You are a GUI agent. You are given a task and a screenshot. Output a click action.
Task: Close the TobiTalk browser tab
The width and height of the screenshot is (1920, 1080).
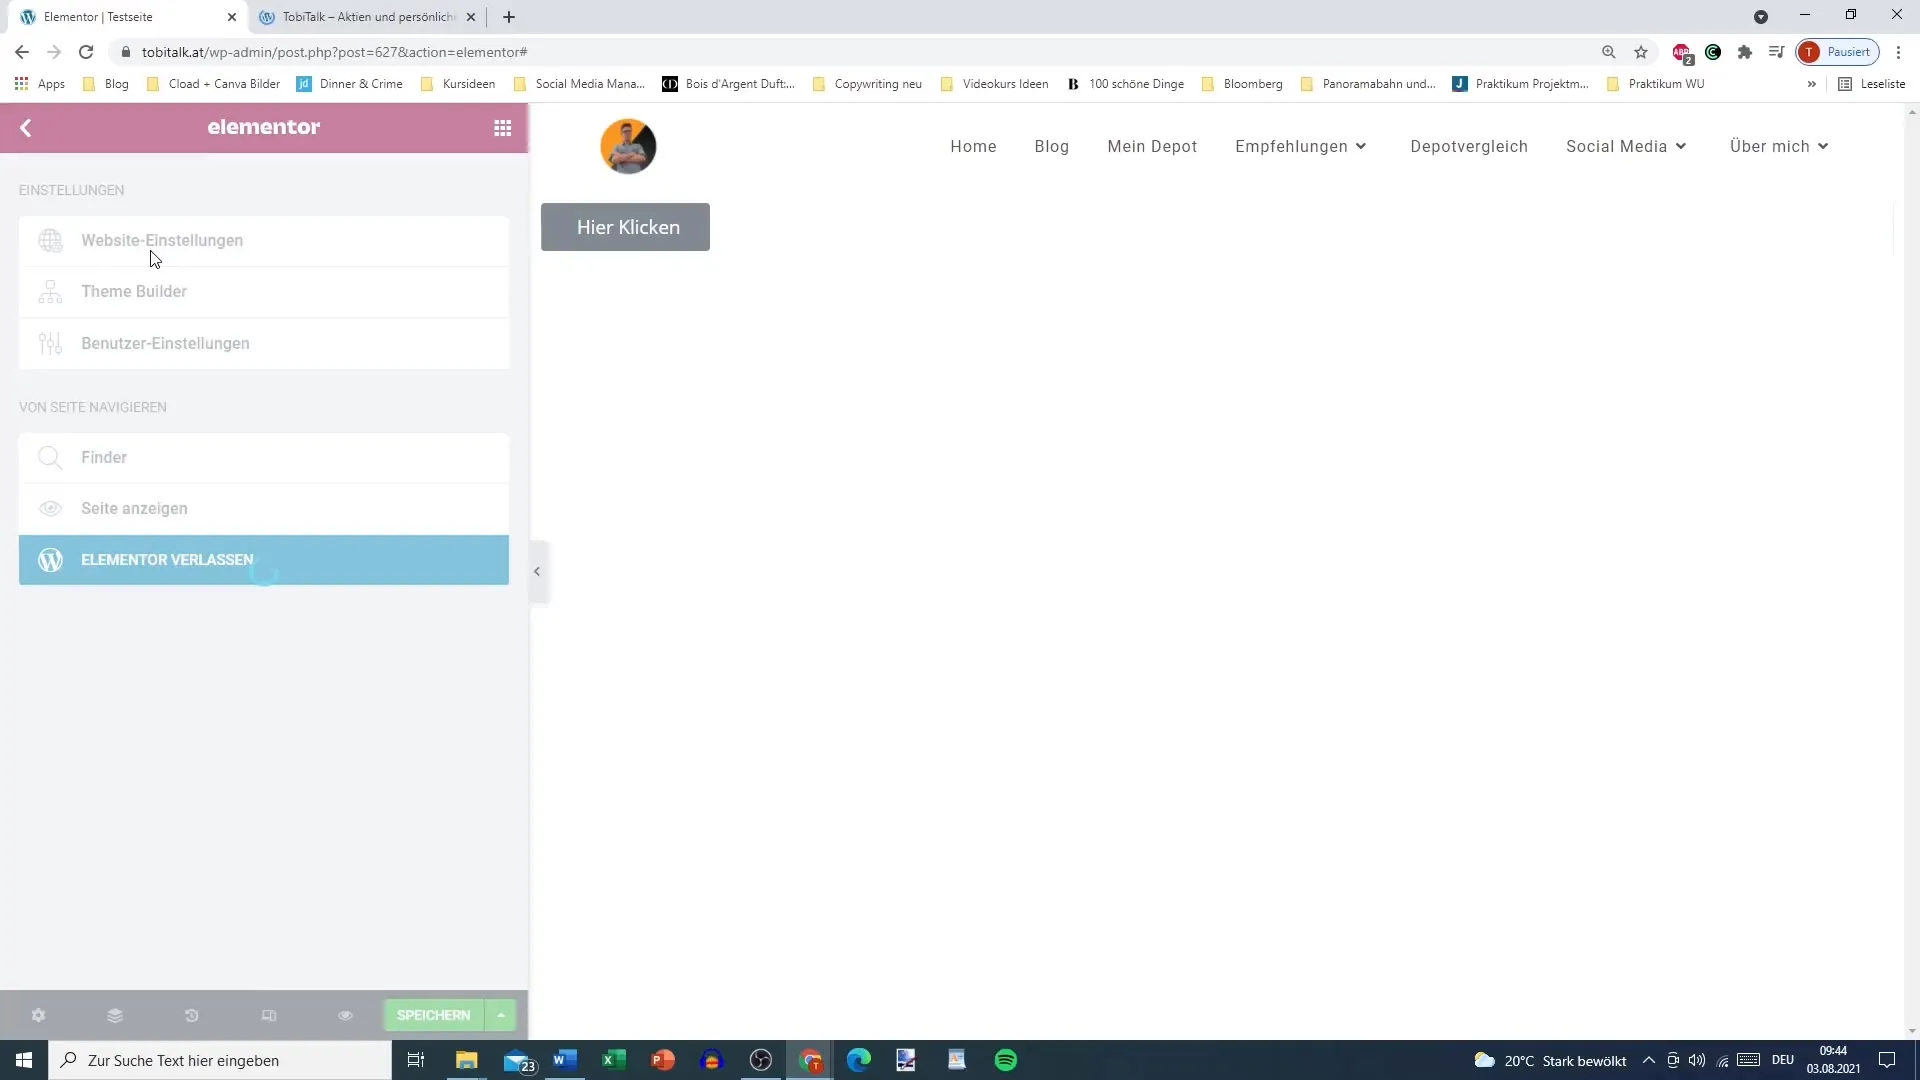(471, 17)
